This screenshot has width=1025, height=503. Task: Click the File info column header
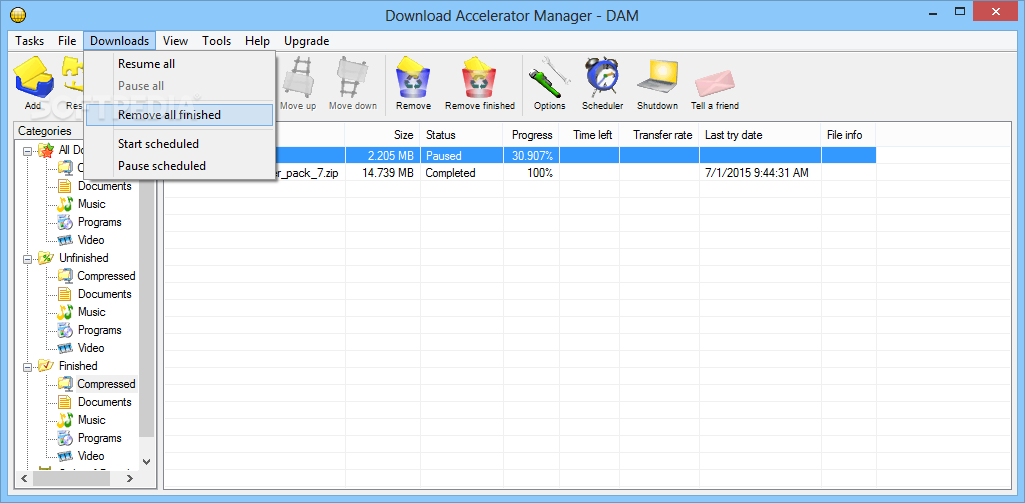pyautogui.click(x=849, y=135)
